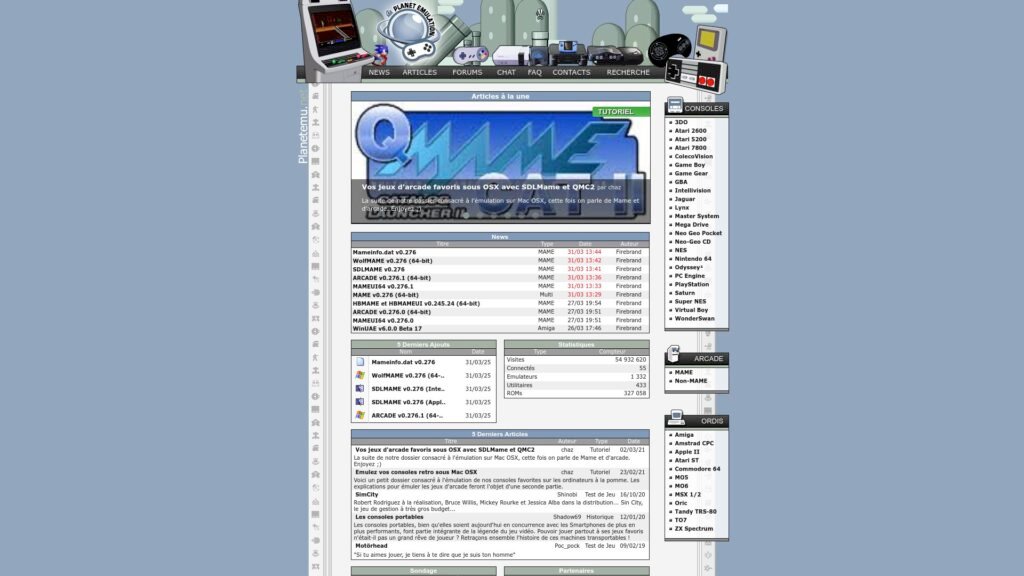Image resolution: width=1024 pixels, height=576 pixels.
Task: Go to the ARTICLES section
Action: coord(419,72)
